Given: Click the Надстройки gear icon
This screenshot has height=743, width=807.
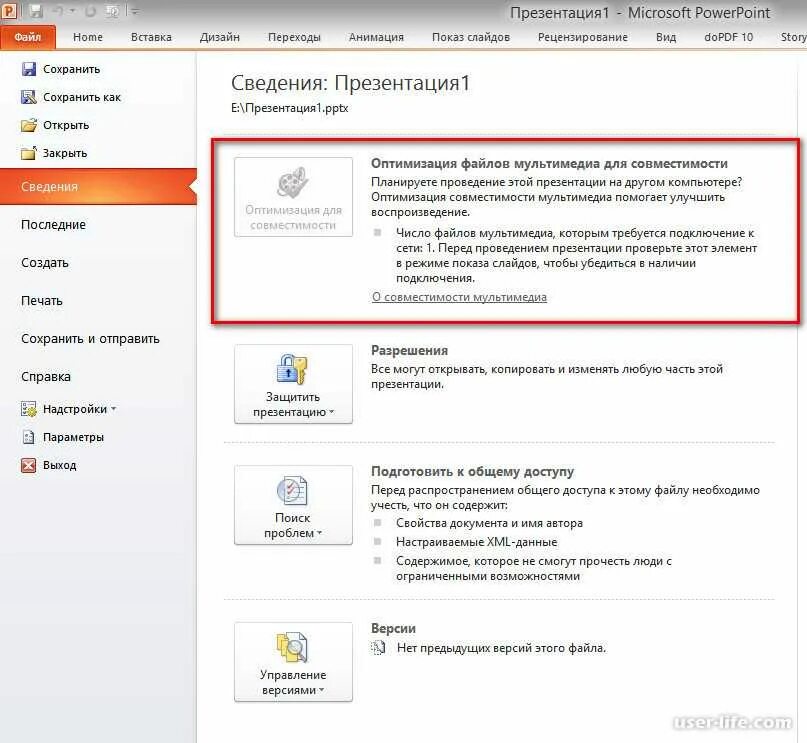Looking at the screenshot, I should (29, 409).
